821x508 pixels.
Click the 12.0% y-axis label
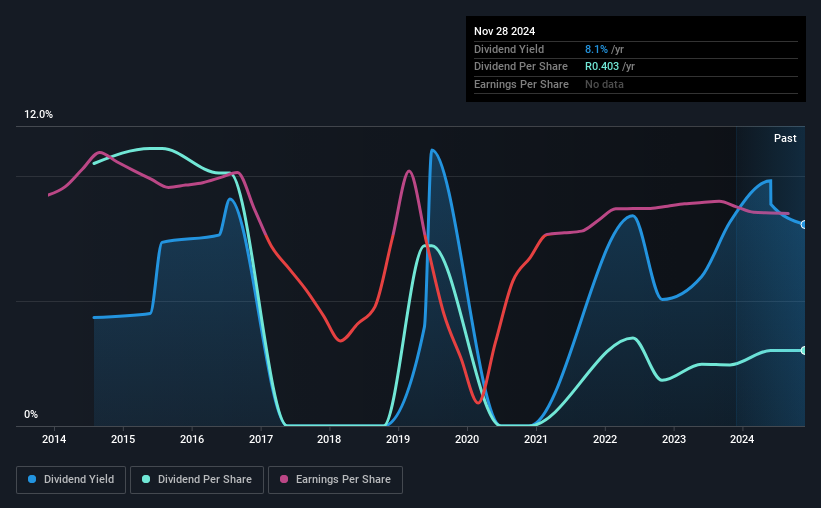tap(38, 114)
